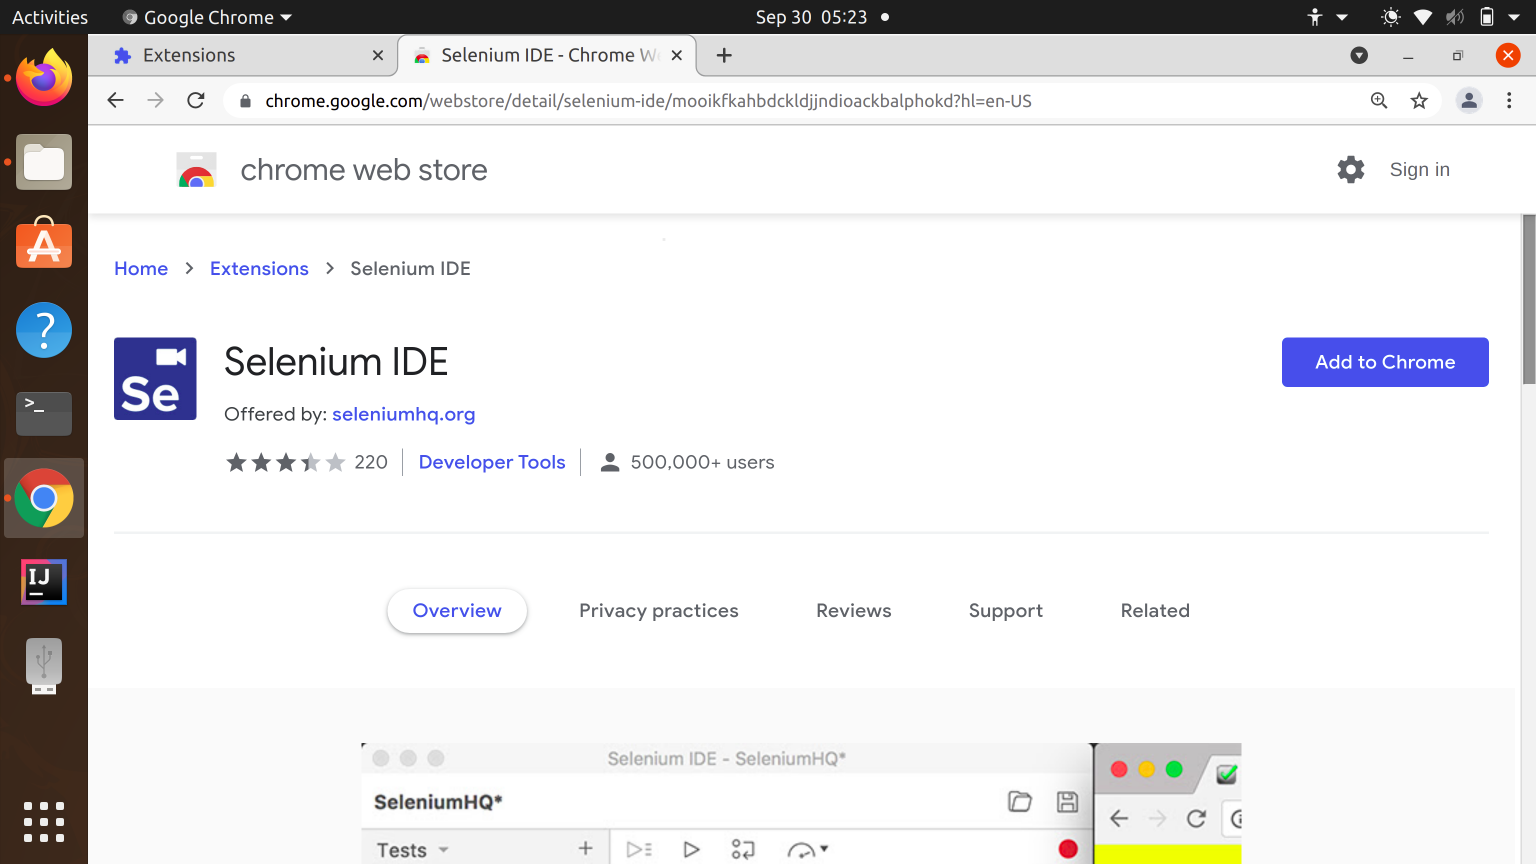The image size is (1536, 864).
Task: Click the Add to Chrome button
Action: (1384, 361)
